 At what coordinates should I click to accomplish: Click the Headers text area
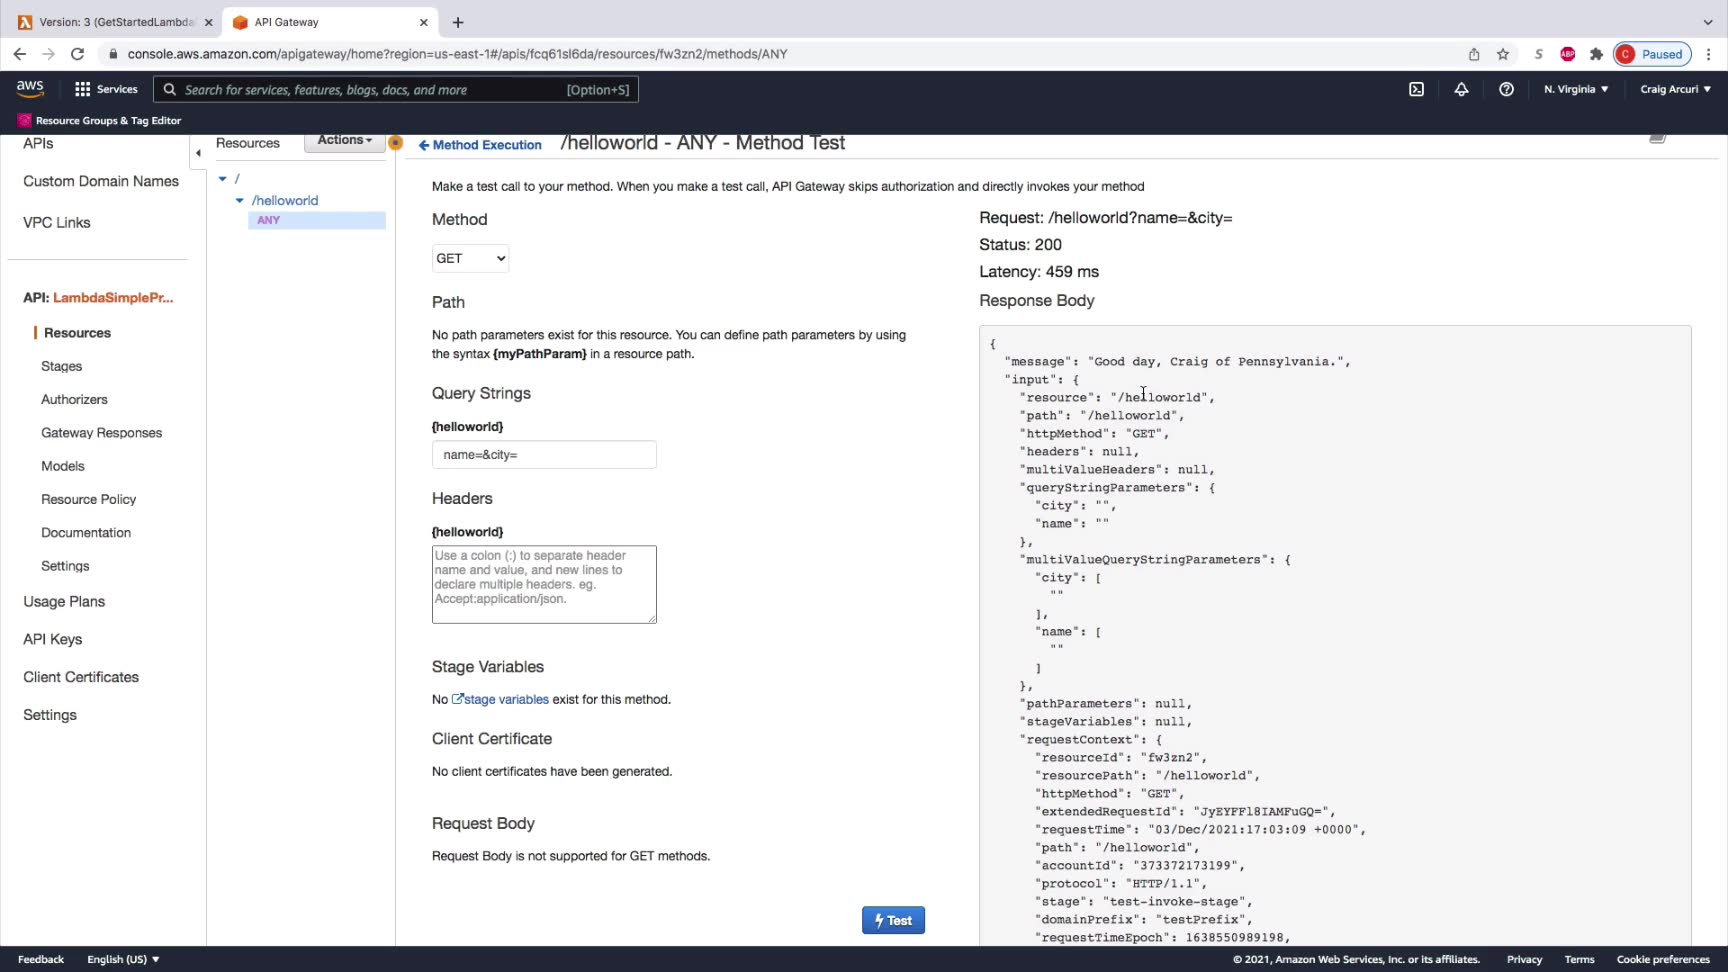pyautogui.click(x=544, y=584)
